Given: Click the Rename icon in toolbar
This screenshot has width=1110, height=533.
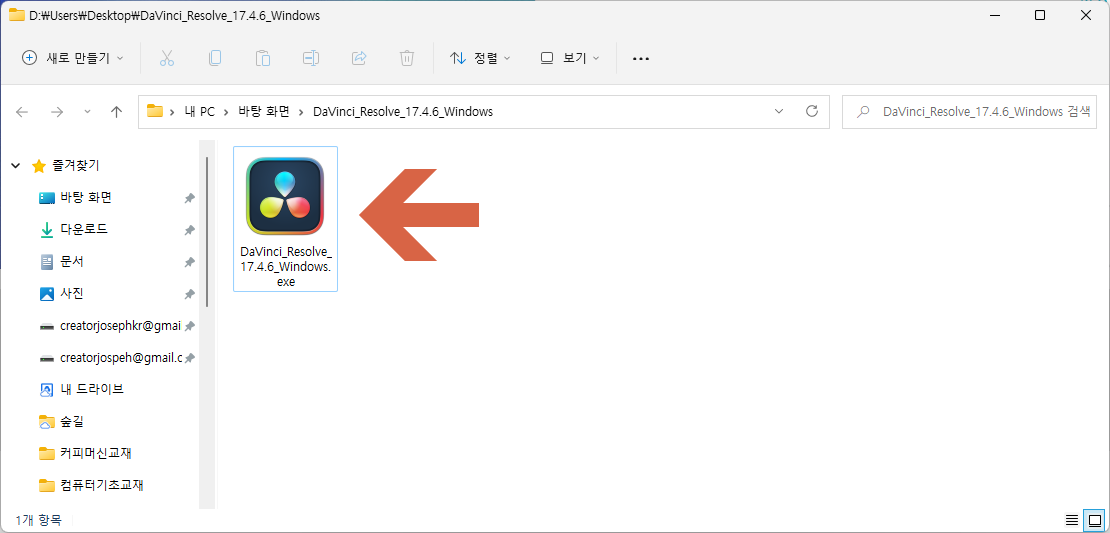Looking at the screenshot, I should point(311,58).
